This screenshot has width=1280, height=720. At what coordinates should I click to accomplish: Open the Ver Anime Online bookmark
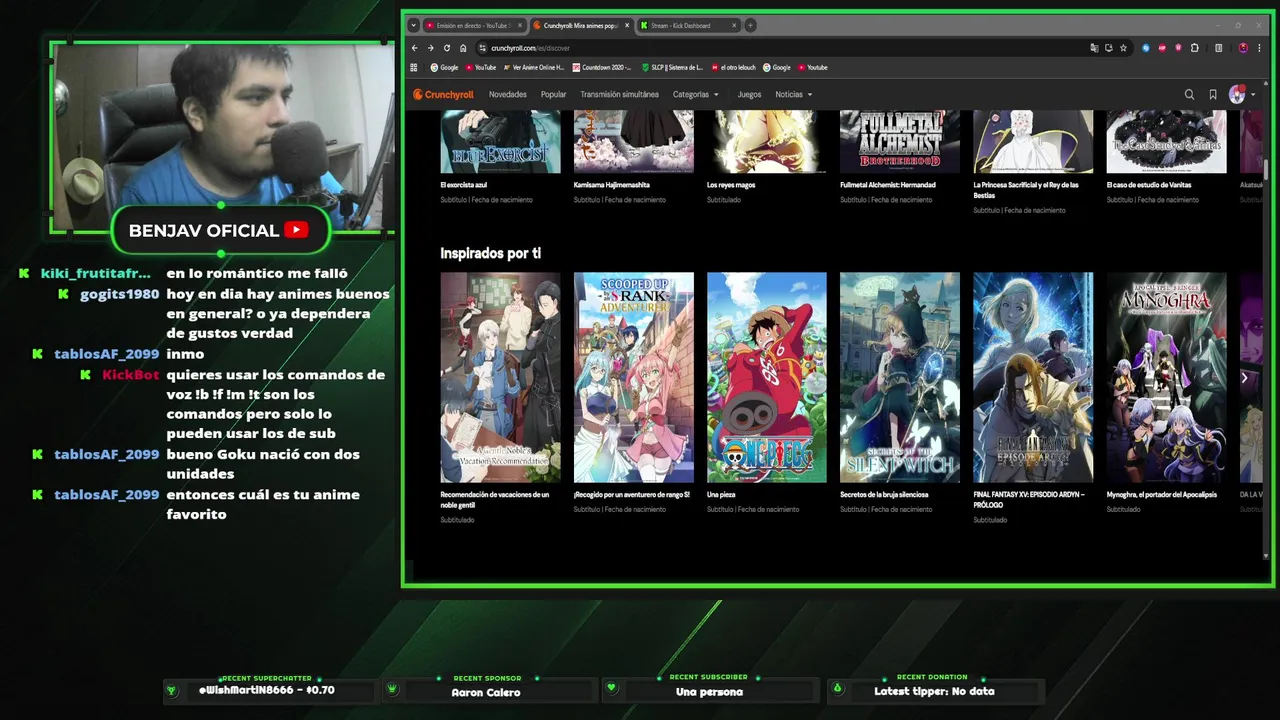534,67
